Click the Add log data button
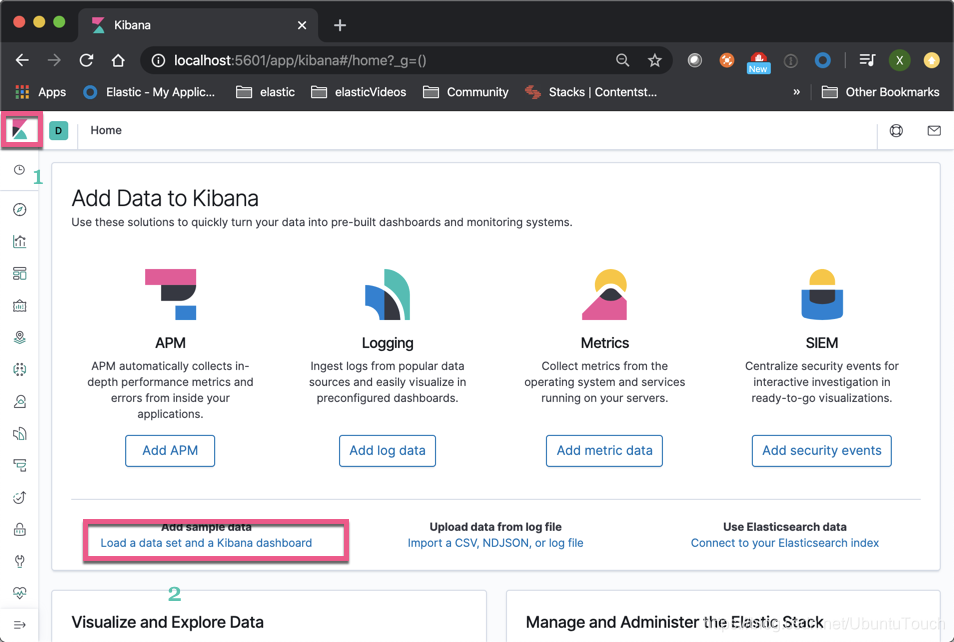This screenshot has height=642, width=954. click(x=388, y=451)
